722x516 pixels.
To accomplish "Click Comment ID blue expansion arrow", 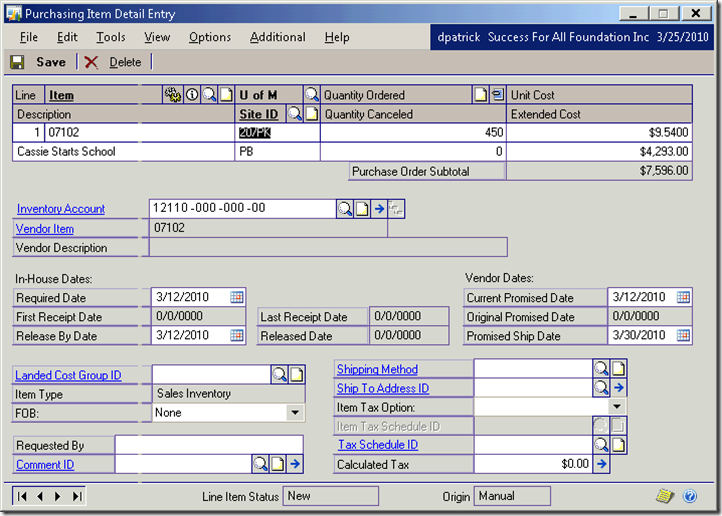I will point(295,464).
